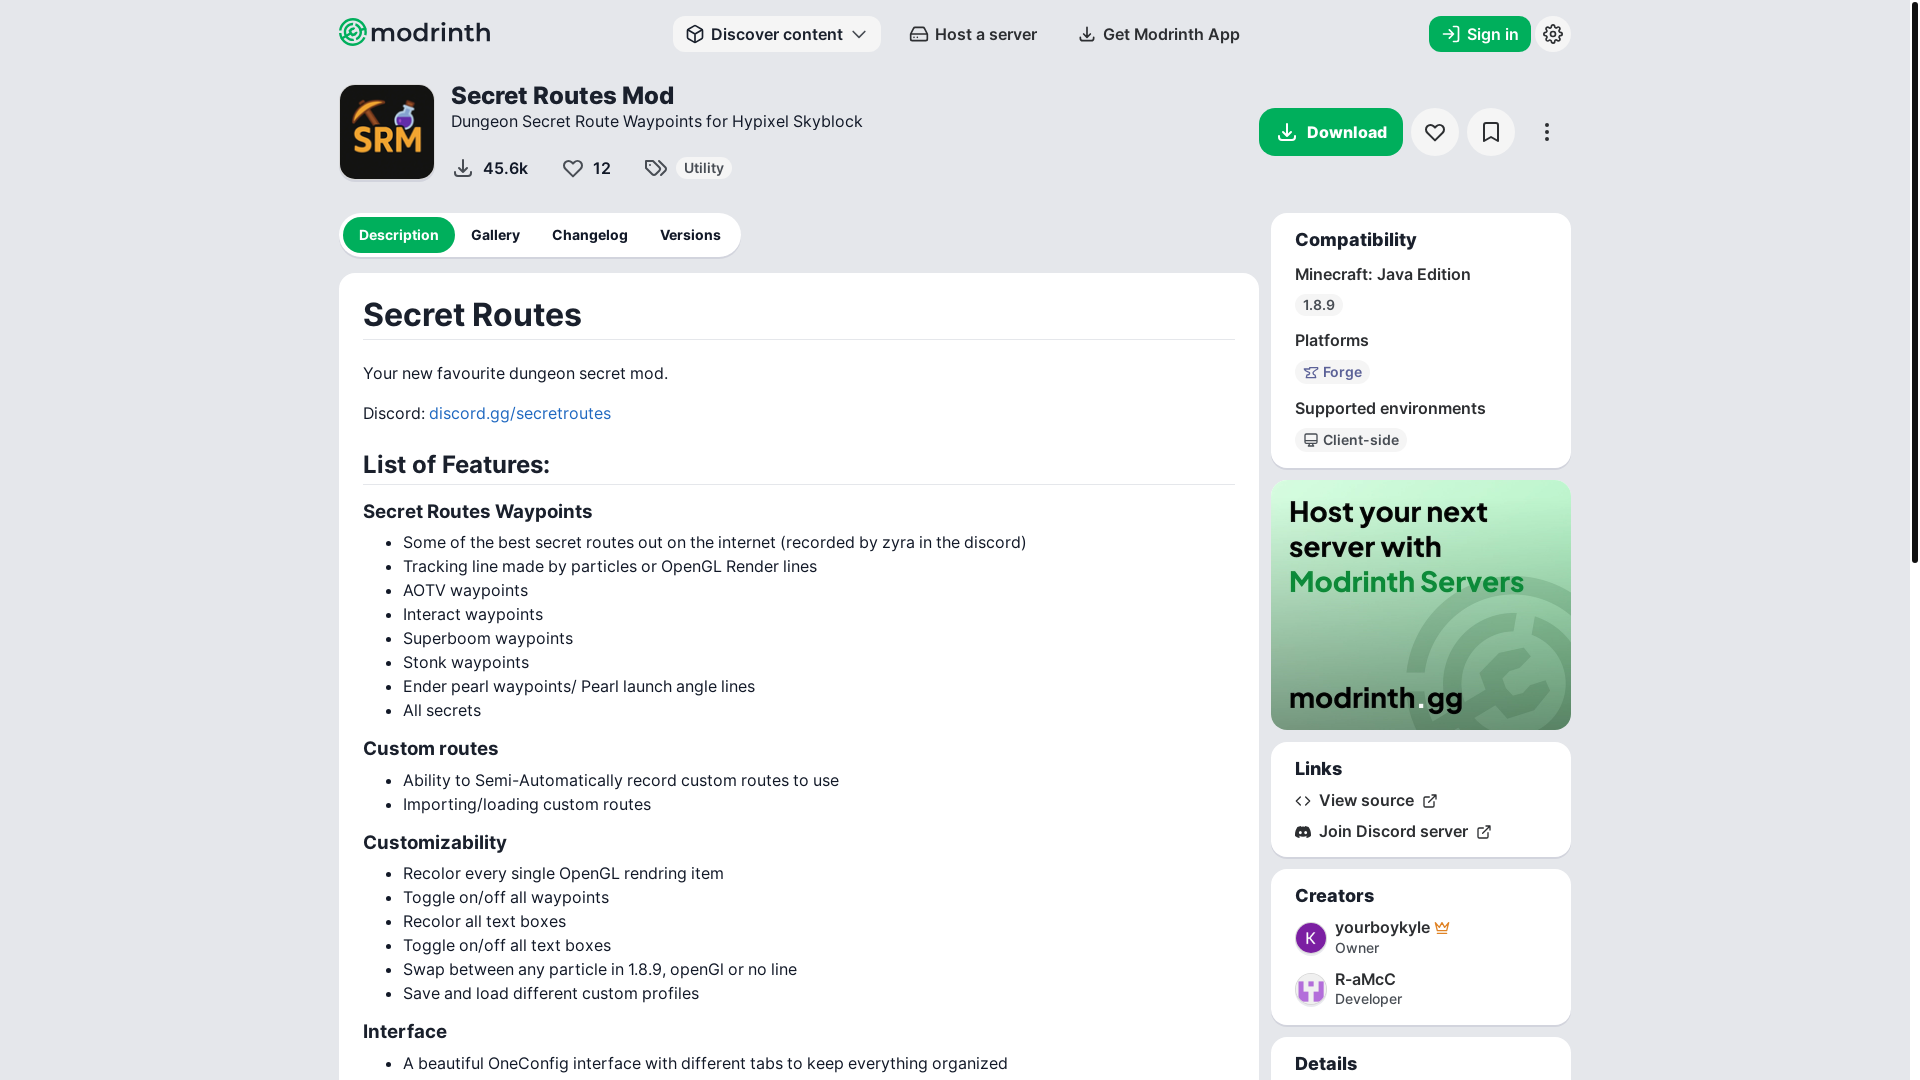Click the bookmark save icon button
Viewport: 1920px width, 1080px height.
tap(1490, 132)
